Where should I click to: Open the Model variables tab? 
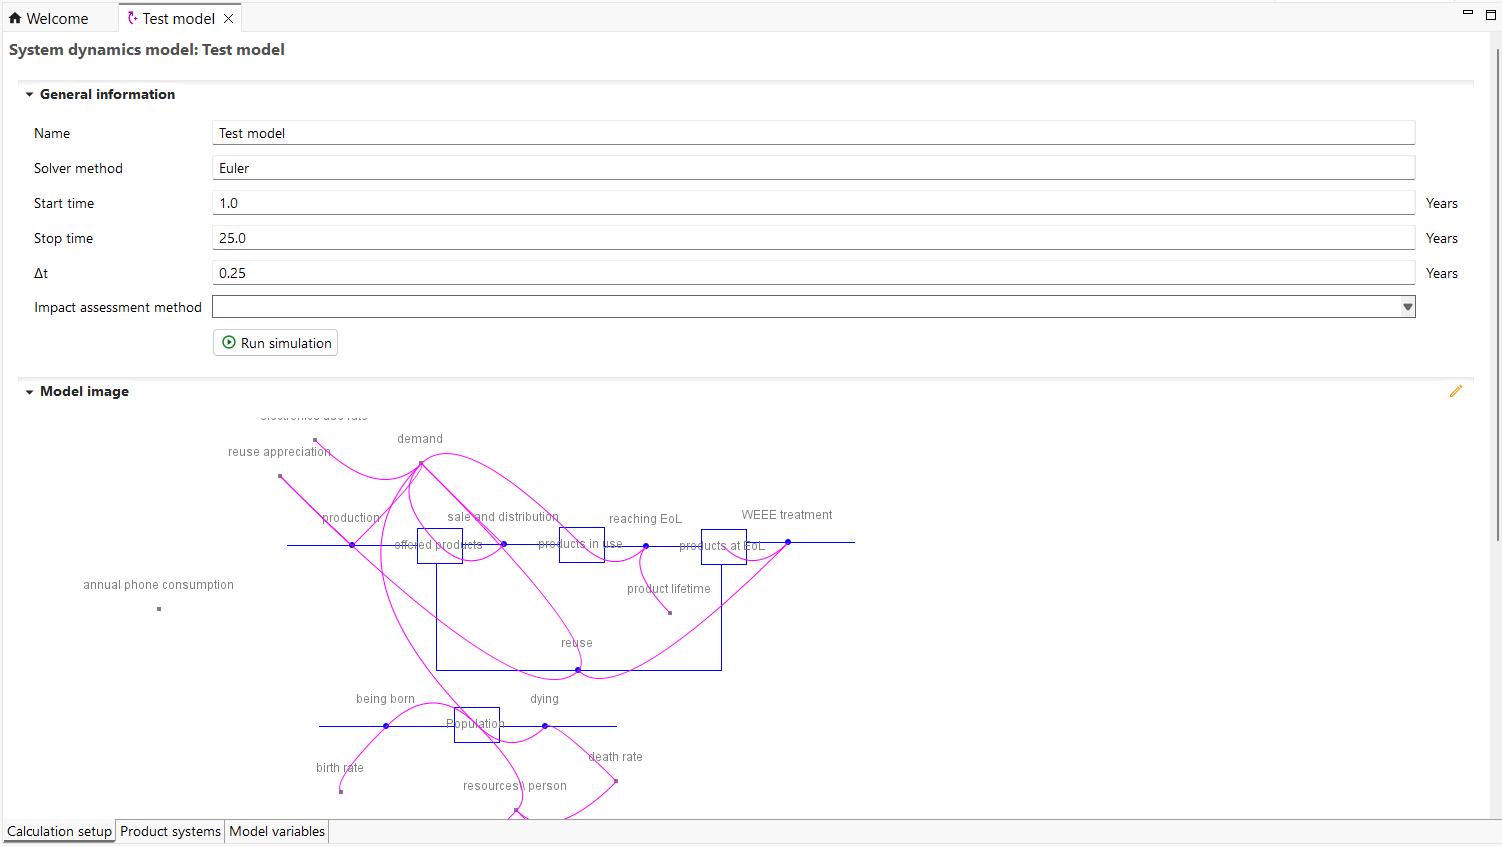[277, 831]
